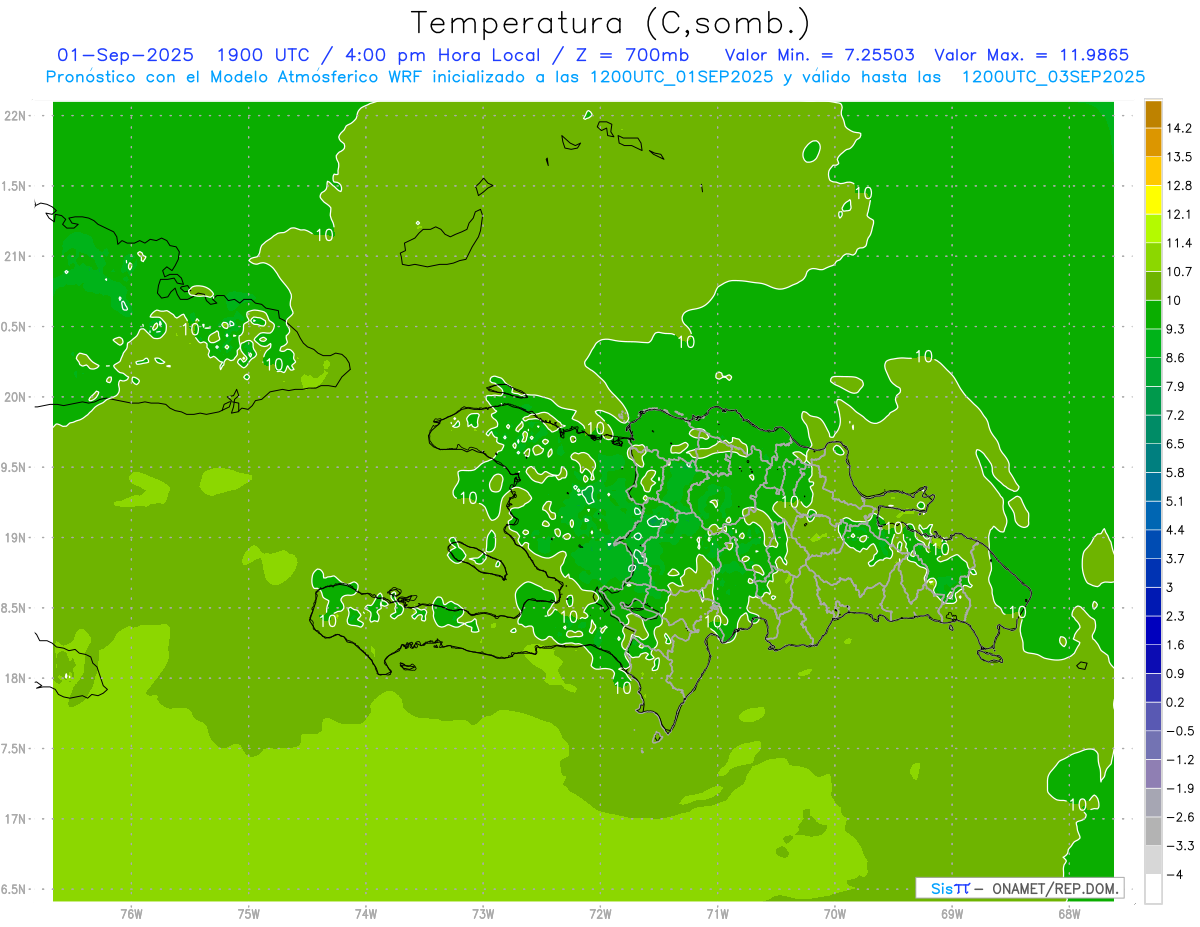Click the 12.1 legend value
The image size is (1200, 927).
tap(1179, 214)
